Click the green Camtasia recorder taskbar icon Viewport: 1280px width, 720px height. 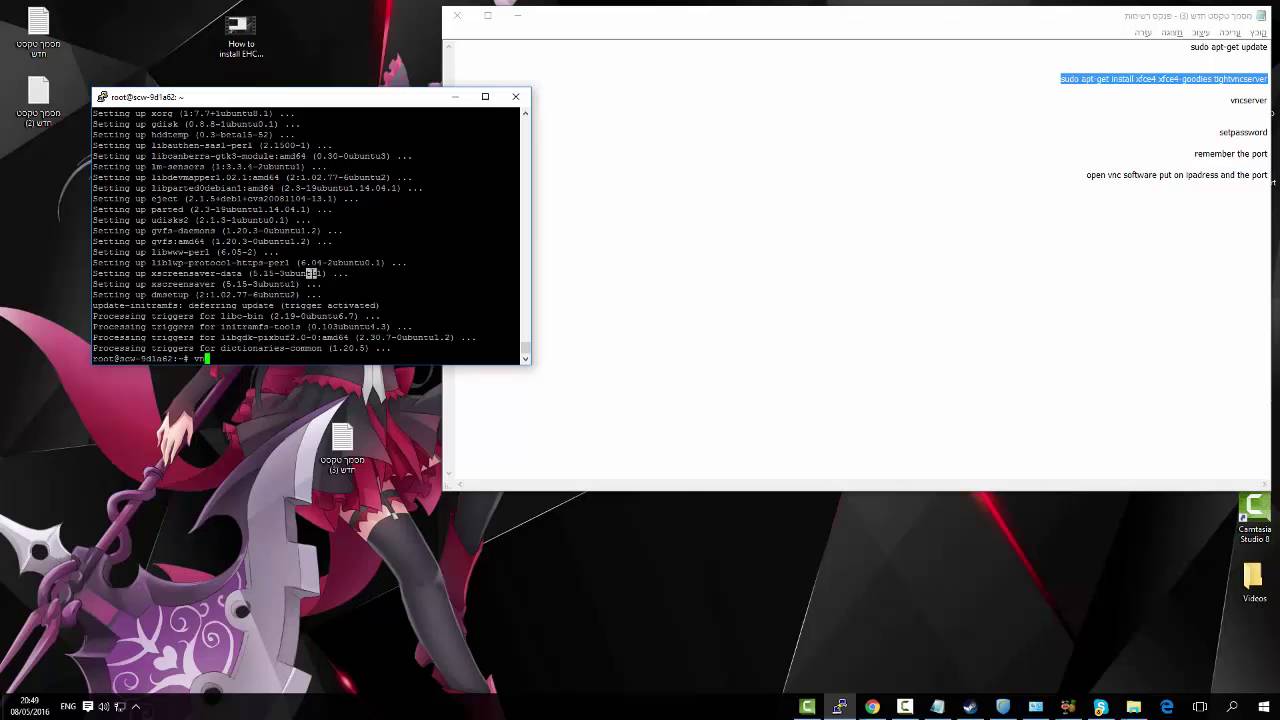point(807,707)
